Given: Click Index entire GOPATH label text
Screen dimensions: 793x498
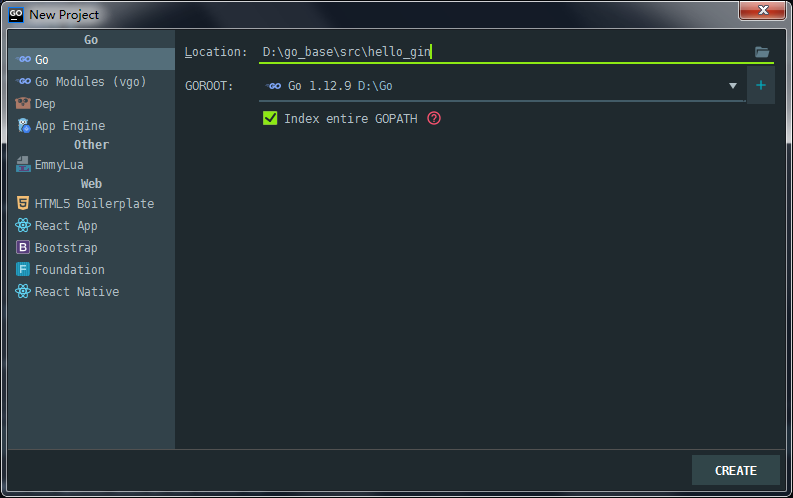Looking at the screenshot, I should pyautogui.click(x=350, y=118).
